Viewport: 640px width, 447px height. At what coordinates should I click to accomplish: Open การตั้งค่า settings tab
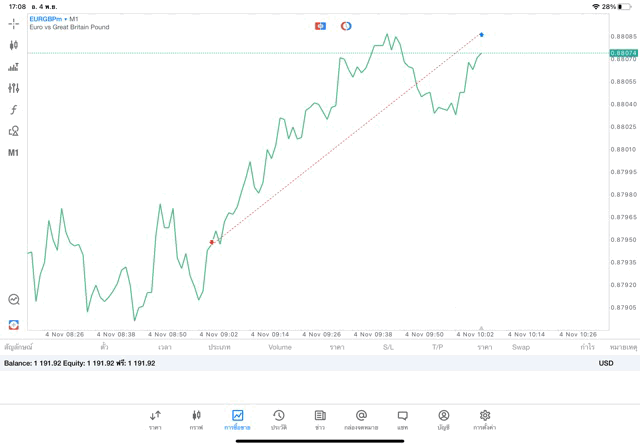tap(485, 419)
